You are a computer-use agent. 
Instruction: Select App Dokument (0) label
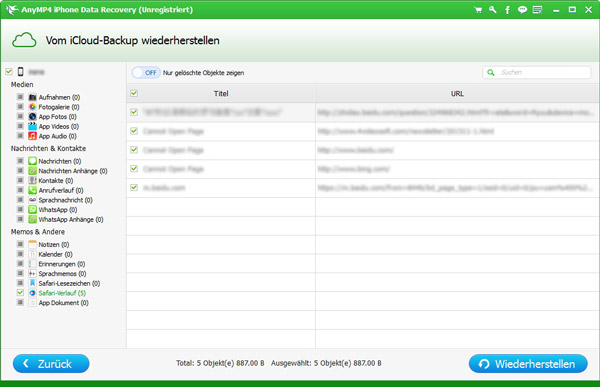tap(64, 303)
